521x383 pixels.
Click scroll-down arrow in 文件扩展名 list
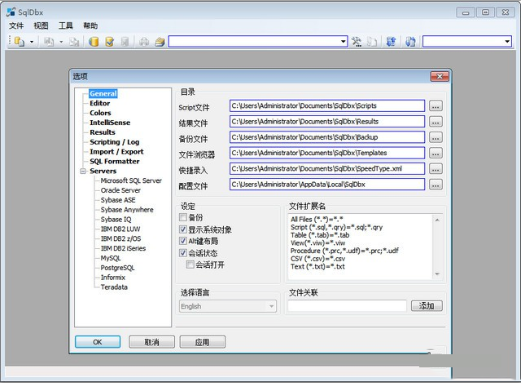coord(437,274)
